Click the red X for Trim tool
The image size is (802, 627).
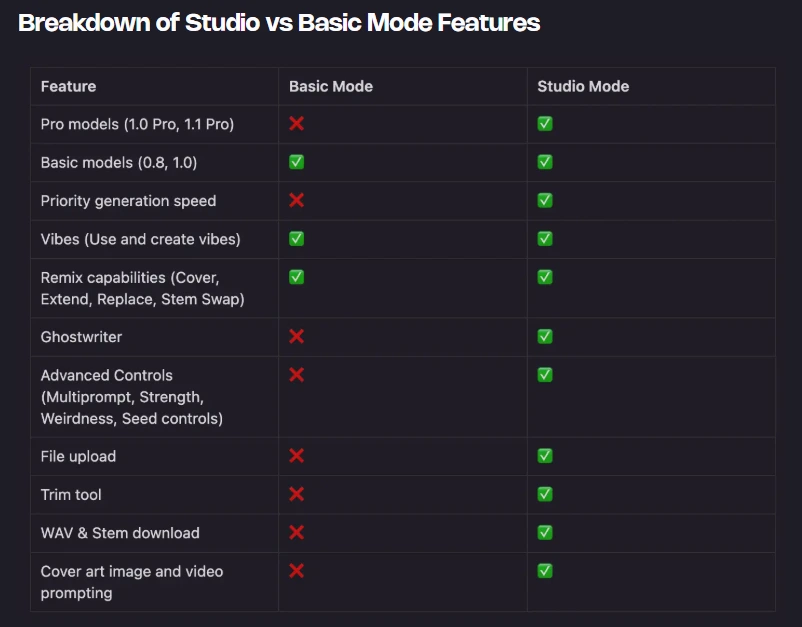tap(297, 494)
